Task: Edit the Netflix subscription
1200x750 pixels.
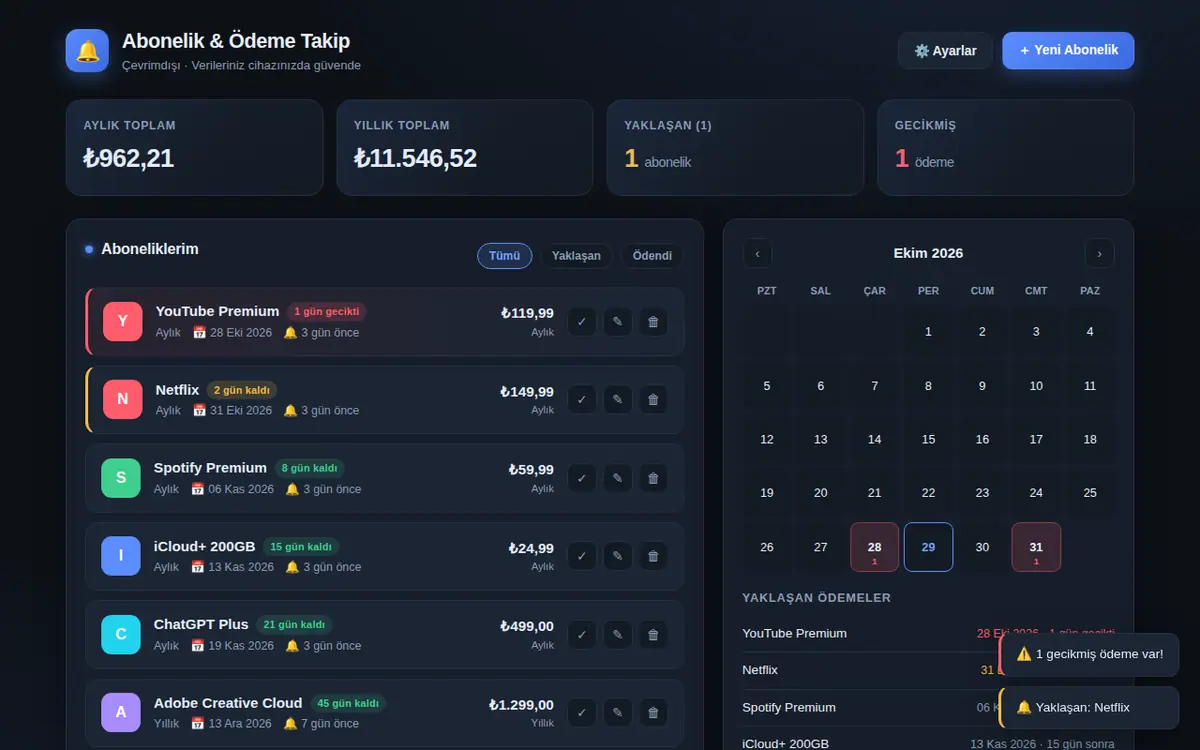Action: click(x=618, y=400)
